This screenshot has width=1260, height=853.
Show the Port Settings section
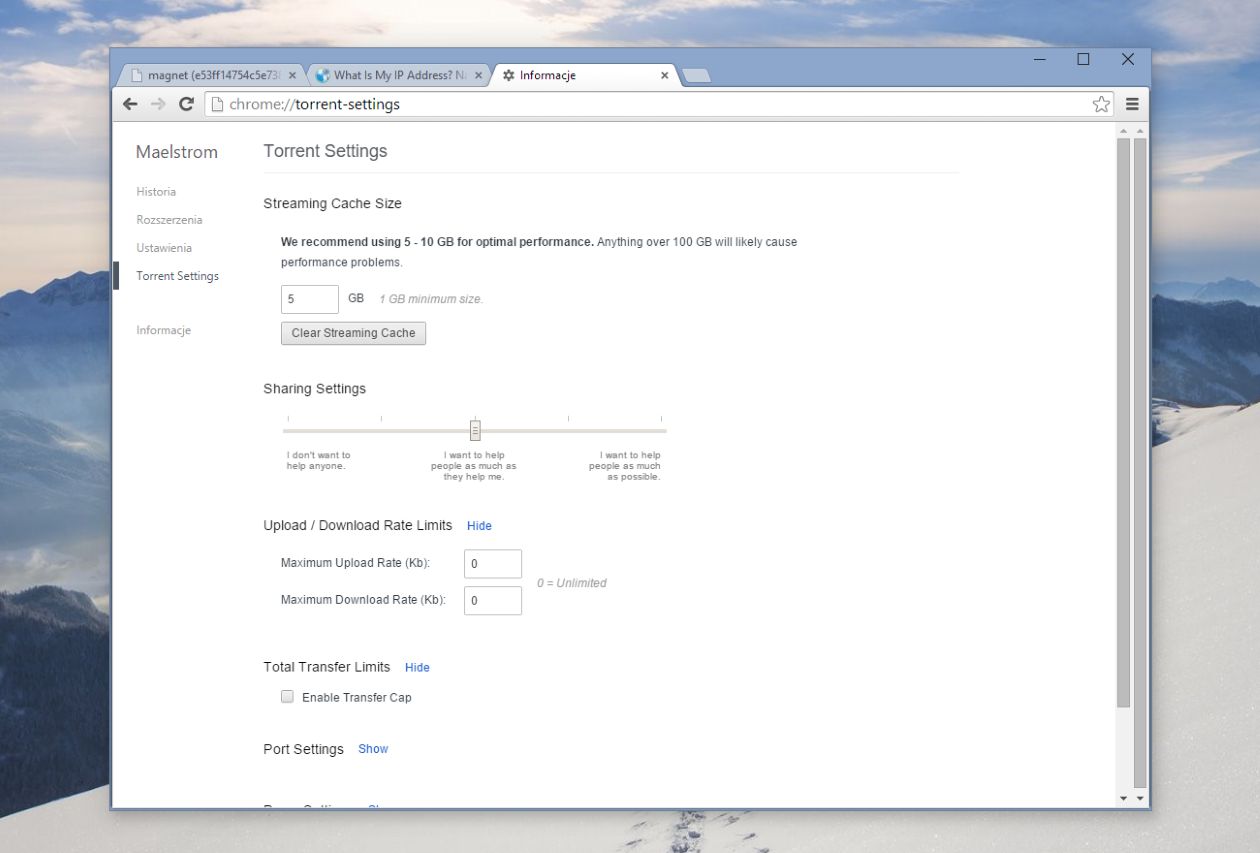(x=373, y=749)
